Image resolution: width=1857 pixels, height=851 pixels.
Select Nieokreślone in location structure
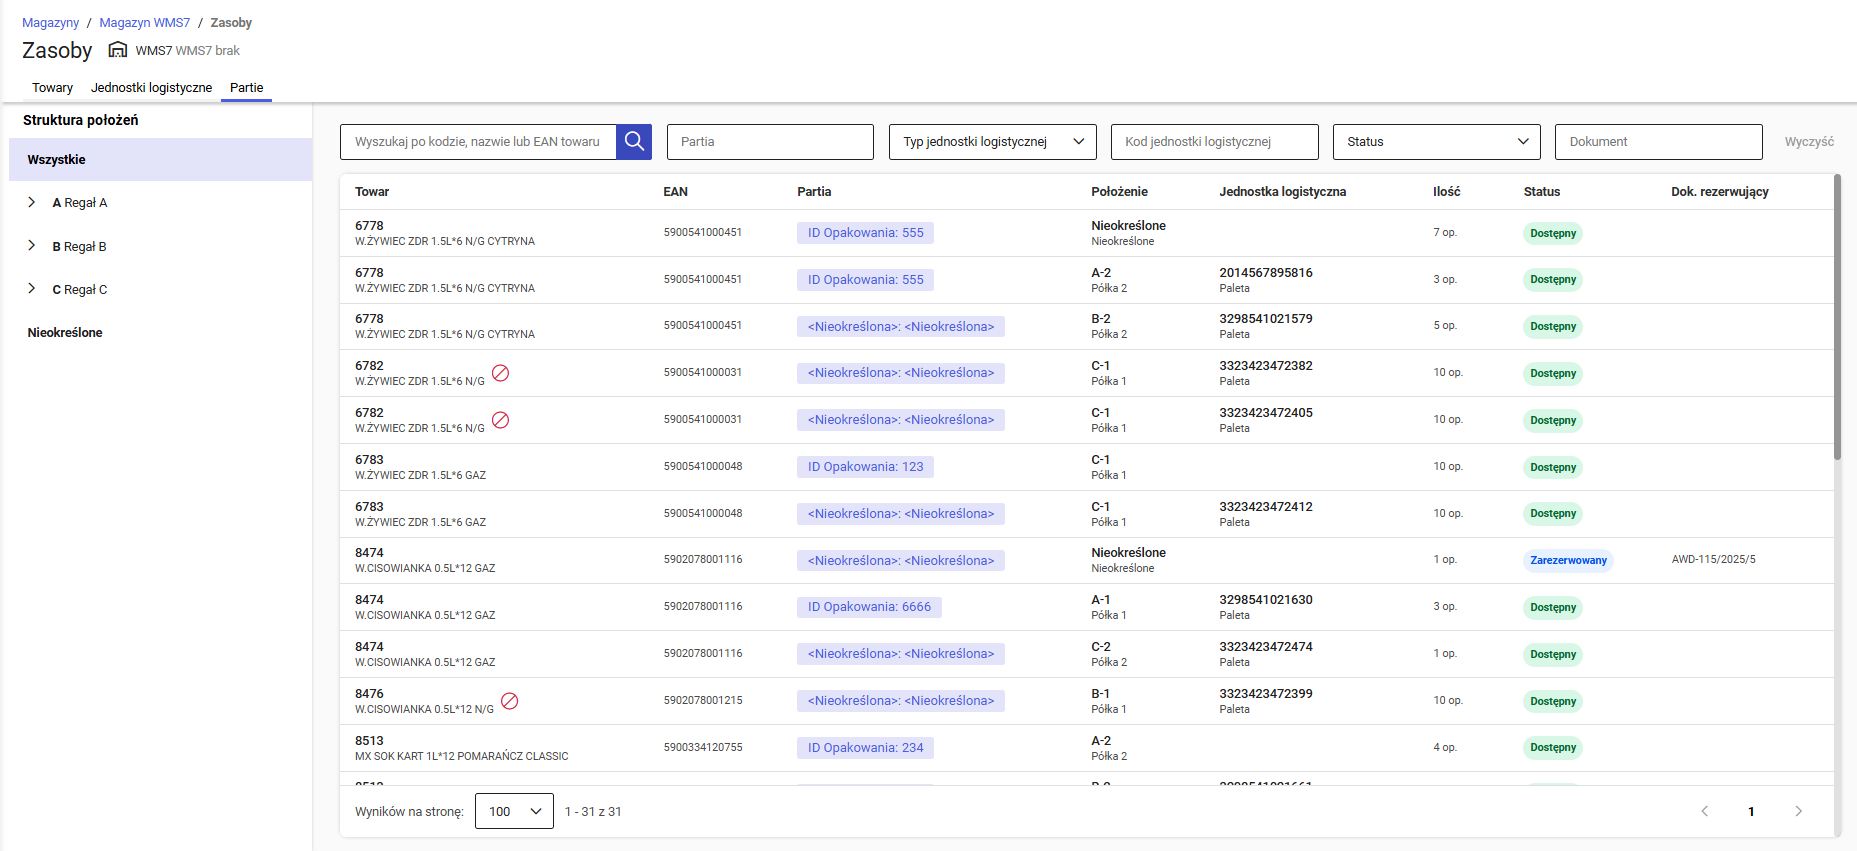(65, 333)
